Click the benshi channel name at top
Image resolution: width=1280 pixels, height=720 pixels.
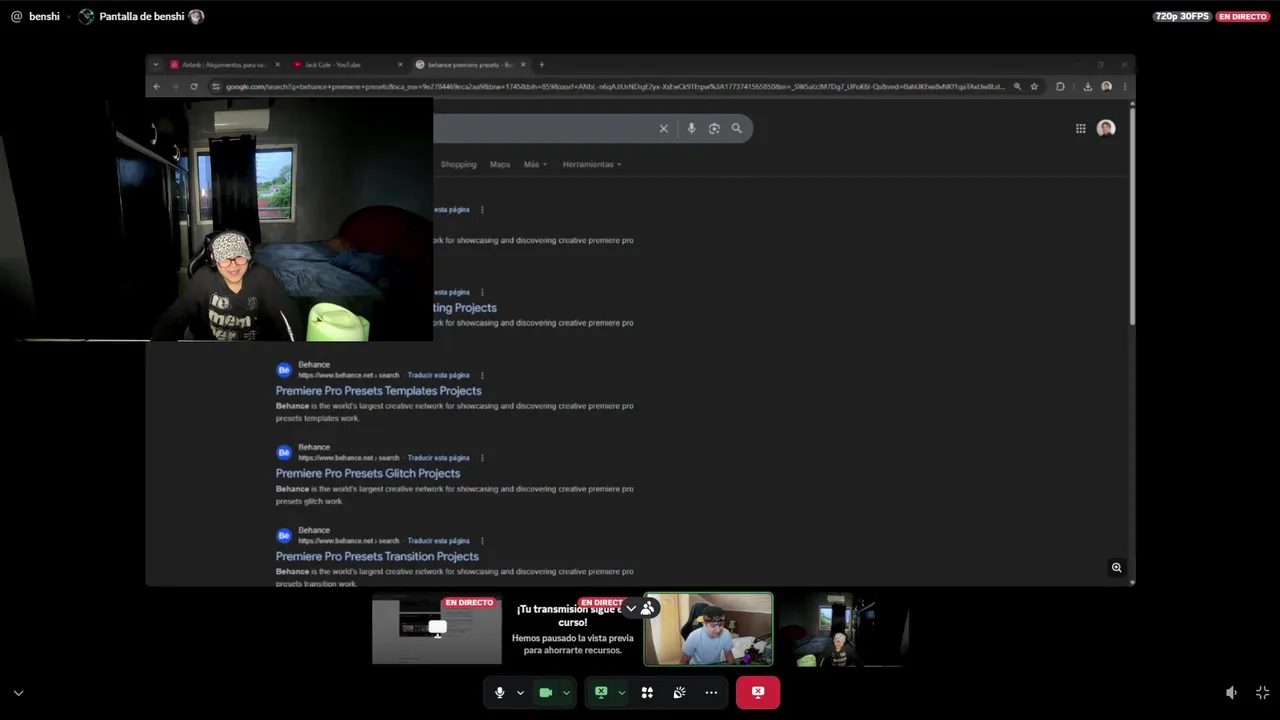(x=44, y=16)
